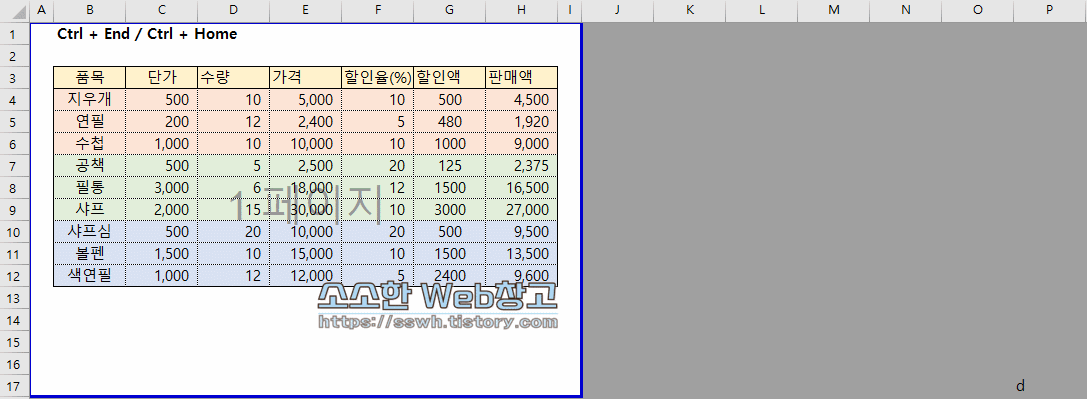Select column O header
The image size is (1087, 399).
(x=977, y=10)
